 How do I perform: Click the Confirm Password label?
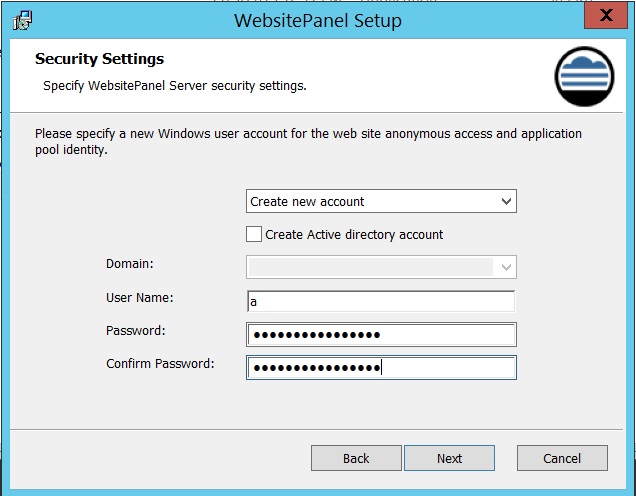(160, 363)
